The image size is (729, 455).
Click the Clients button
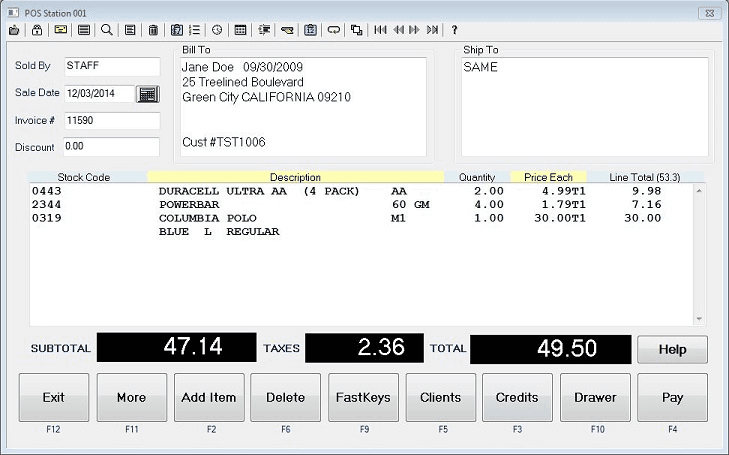click(440, 398)
